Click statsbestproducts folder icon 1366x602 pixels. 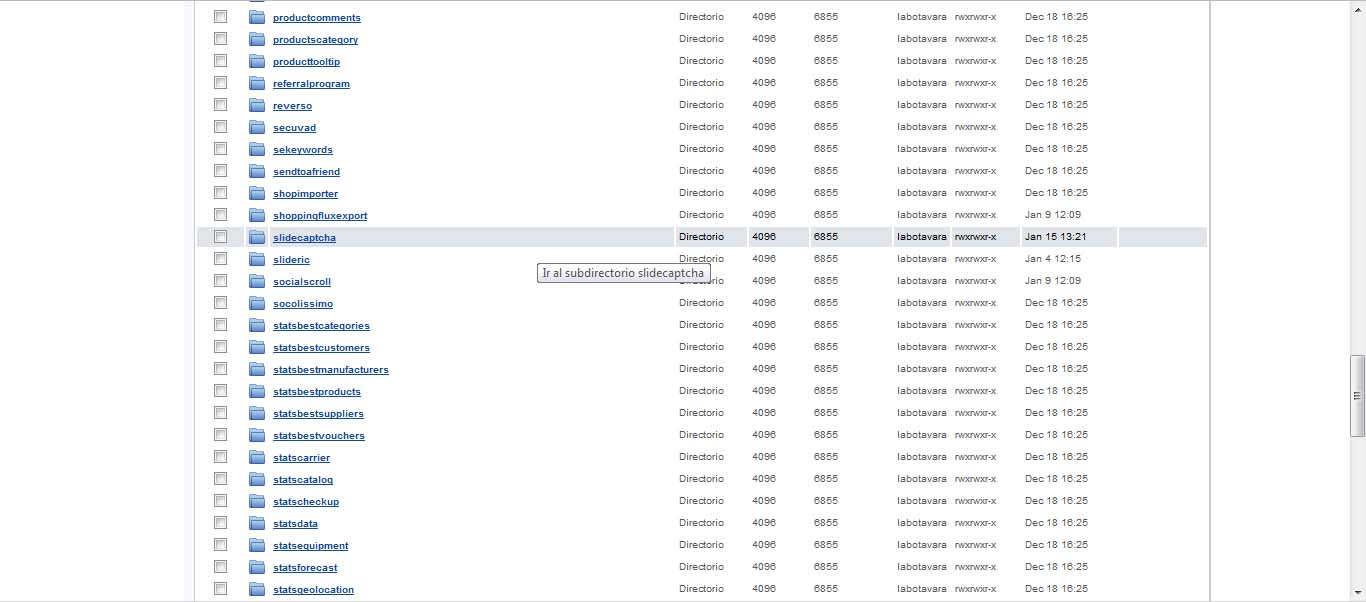(x=257, y=391)
